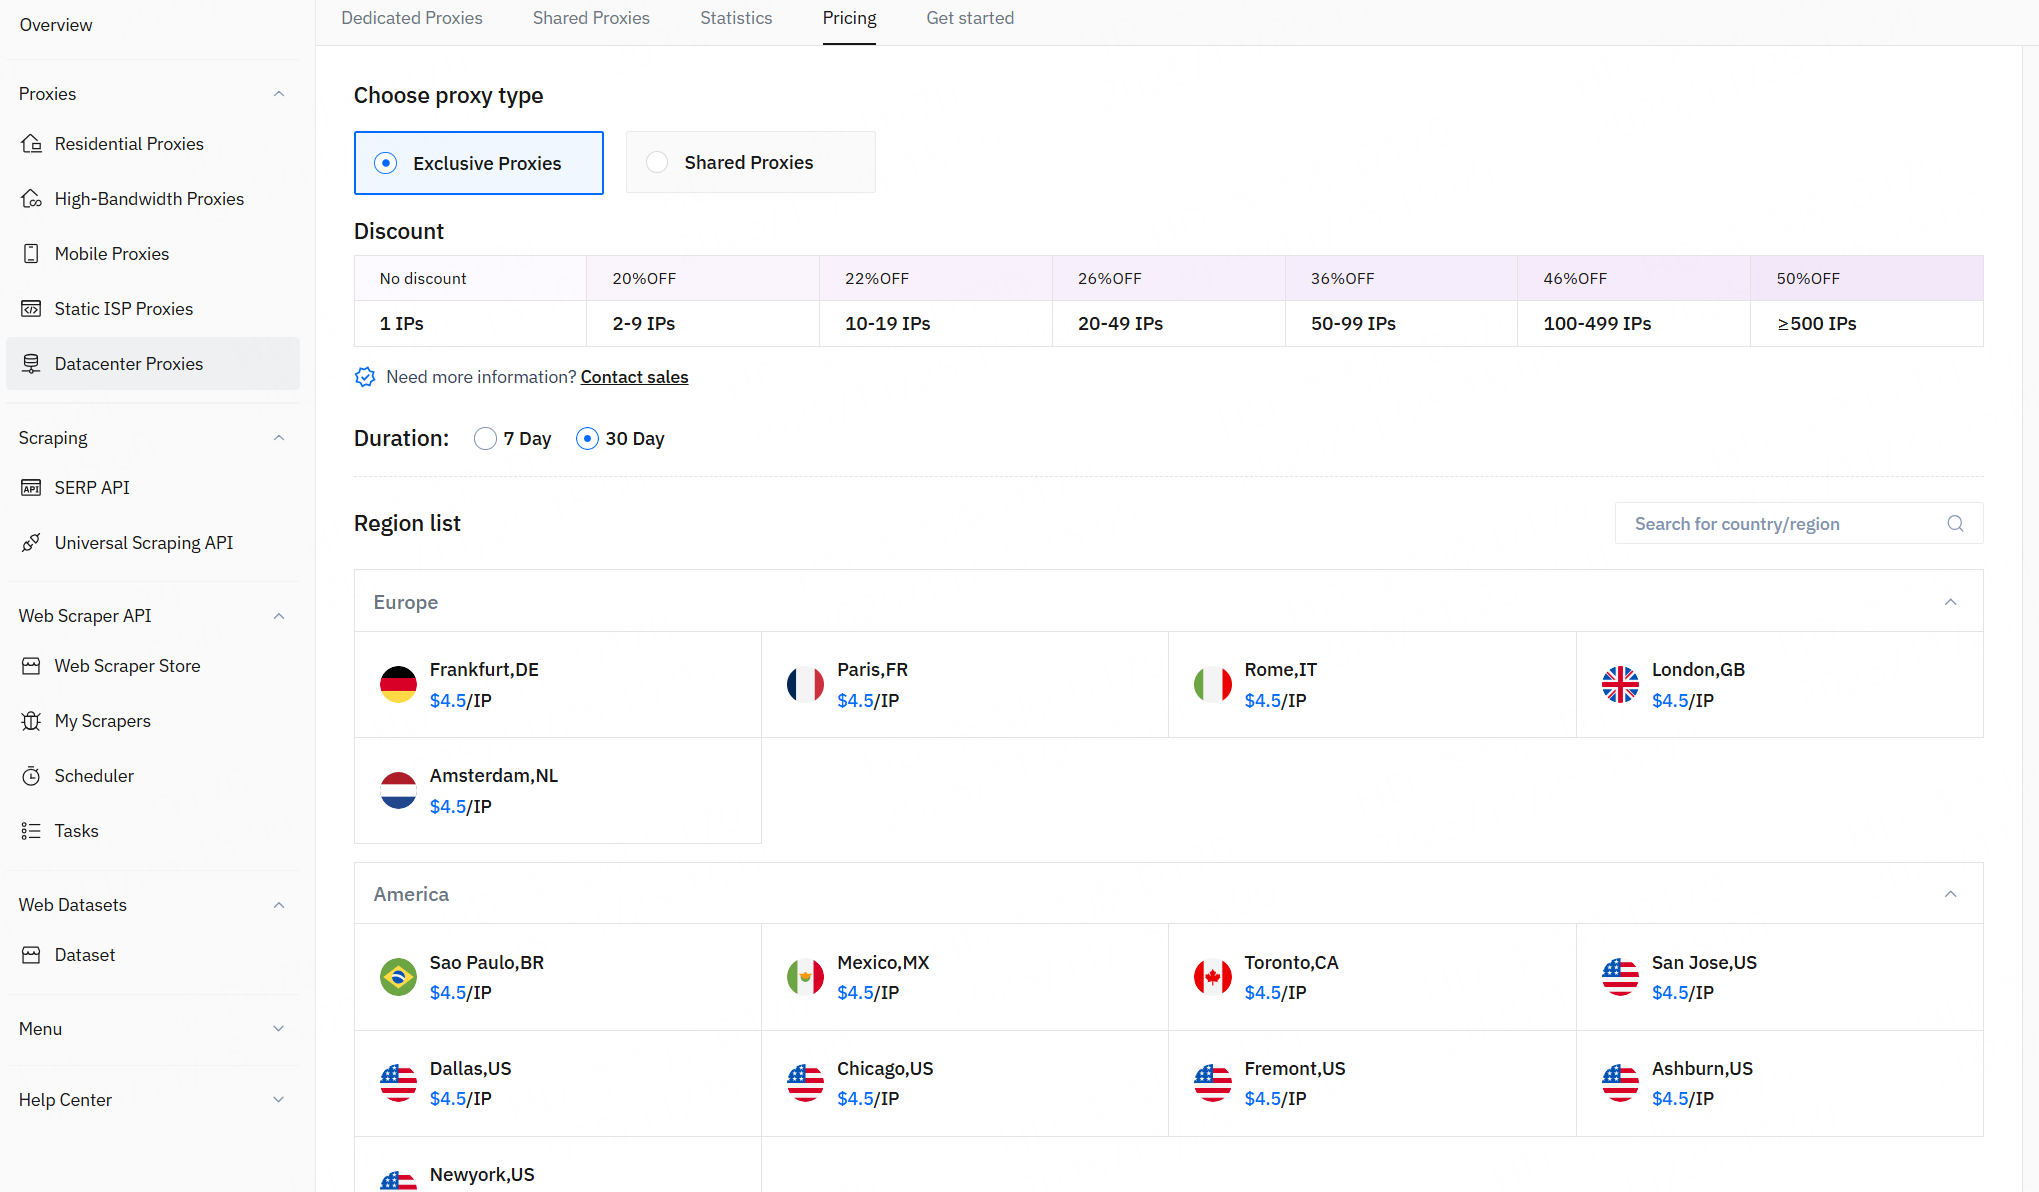Click the Mobile Proxies phone icon
This screenshot has width=2039, height=1192.
point(31,254)
